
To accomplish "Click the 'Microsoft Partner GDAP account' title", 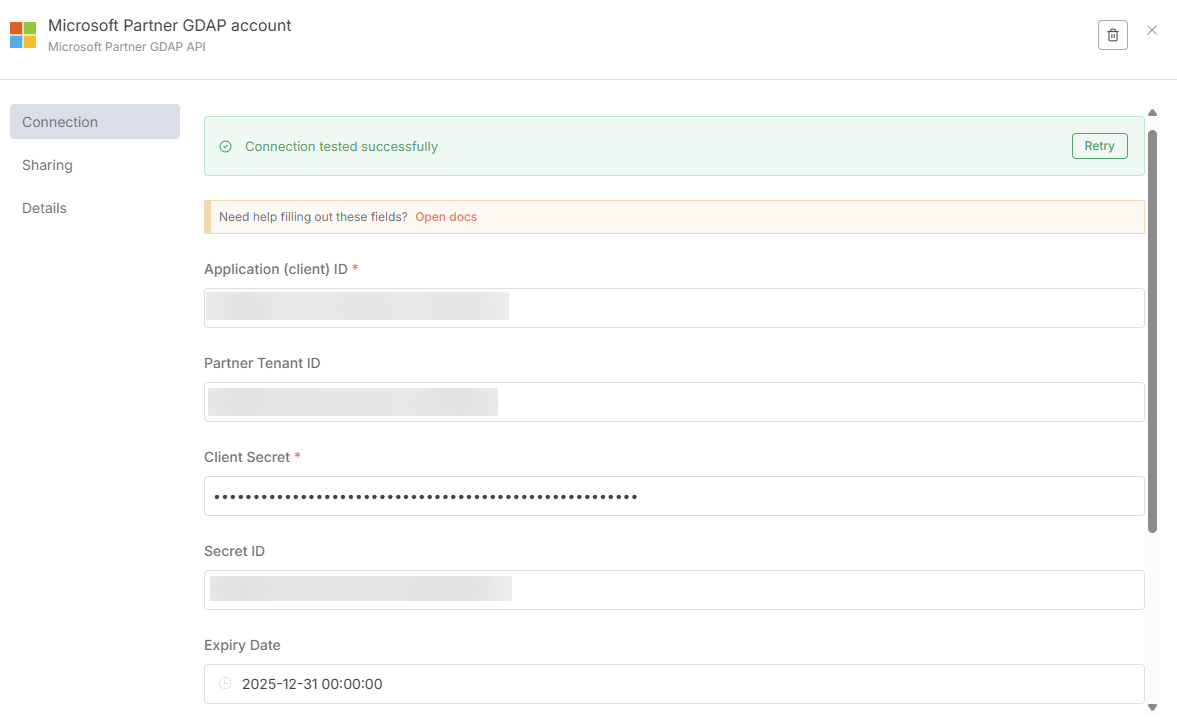I will (170, 25).
